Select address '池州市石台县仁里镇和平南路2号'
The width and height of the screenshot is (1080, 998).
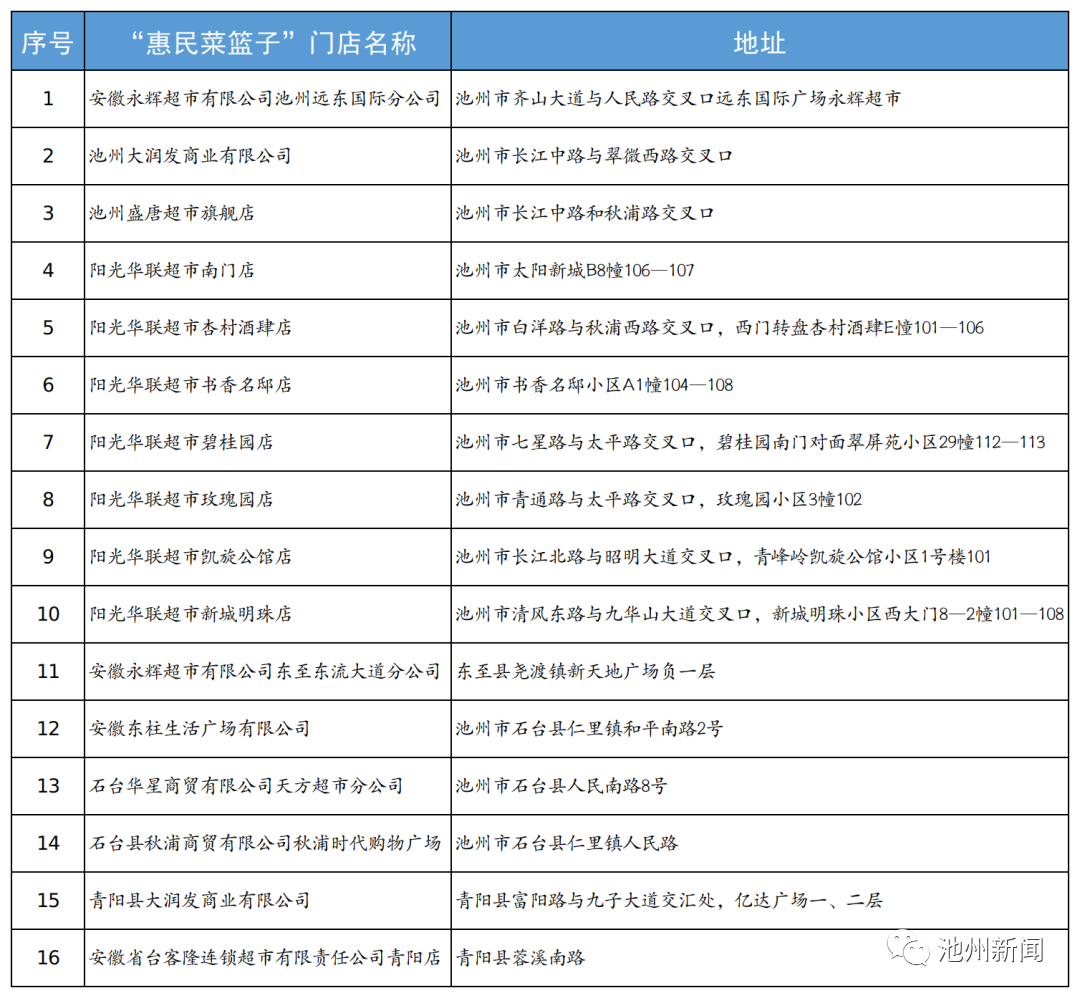(x=590, y=727)
